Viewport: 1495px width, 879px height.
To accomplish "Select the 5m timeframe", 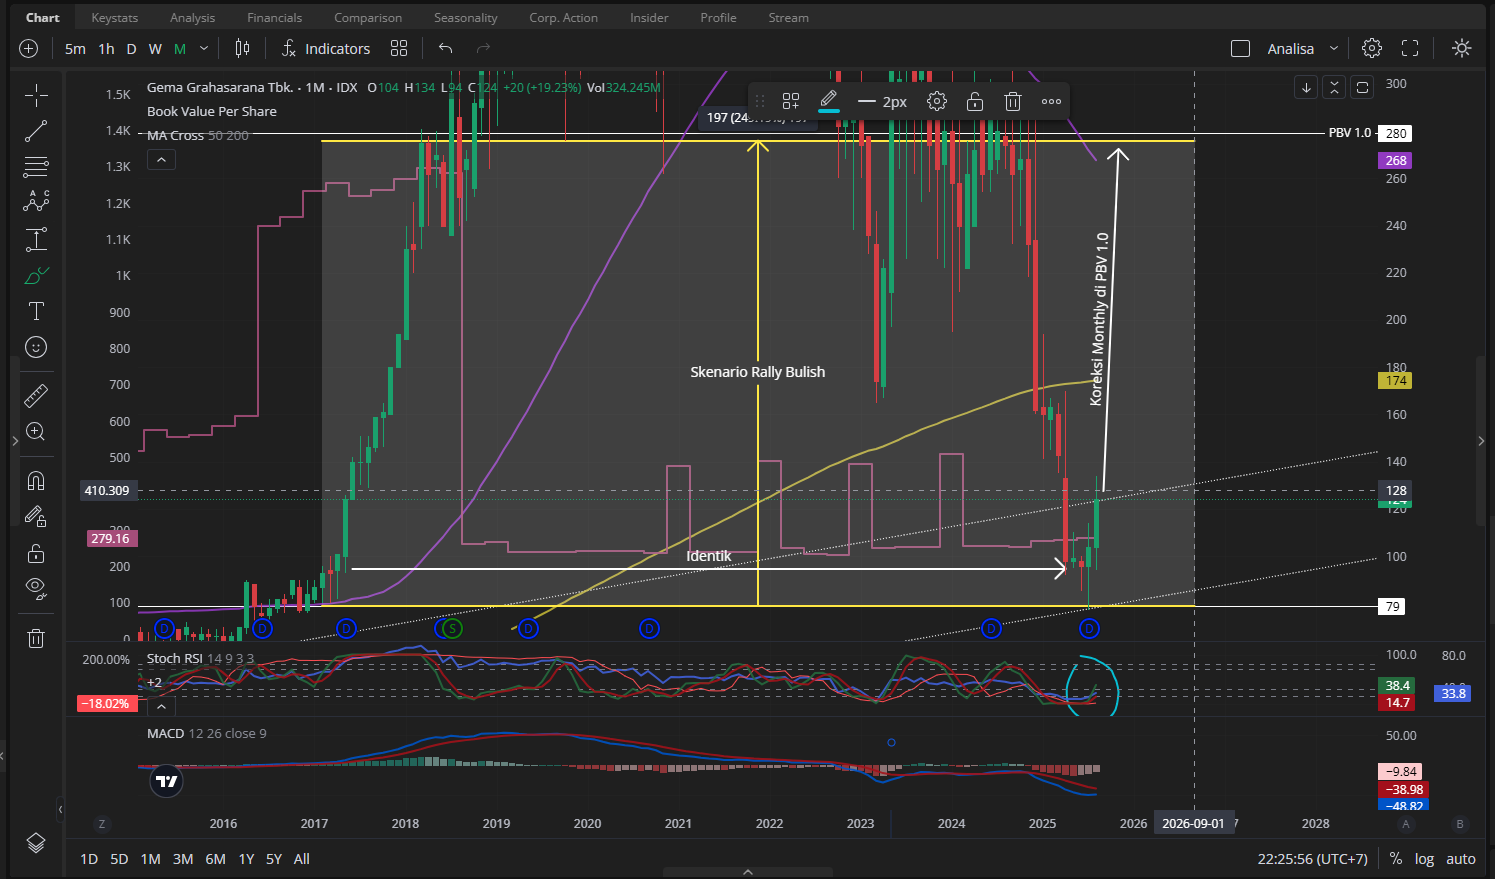I will coord(75,48).
